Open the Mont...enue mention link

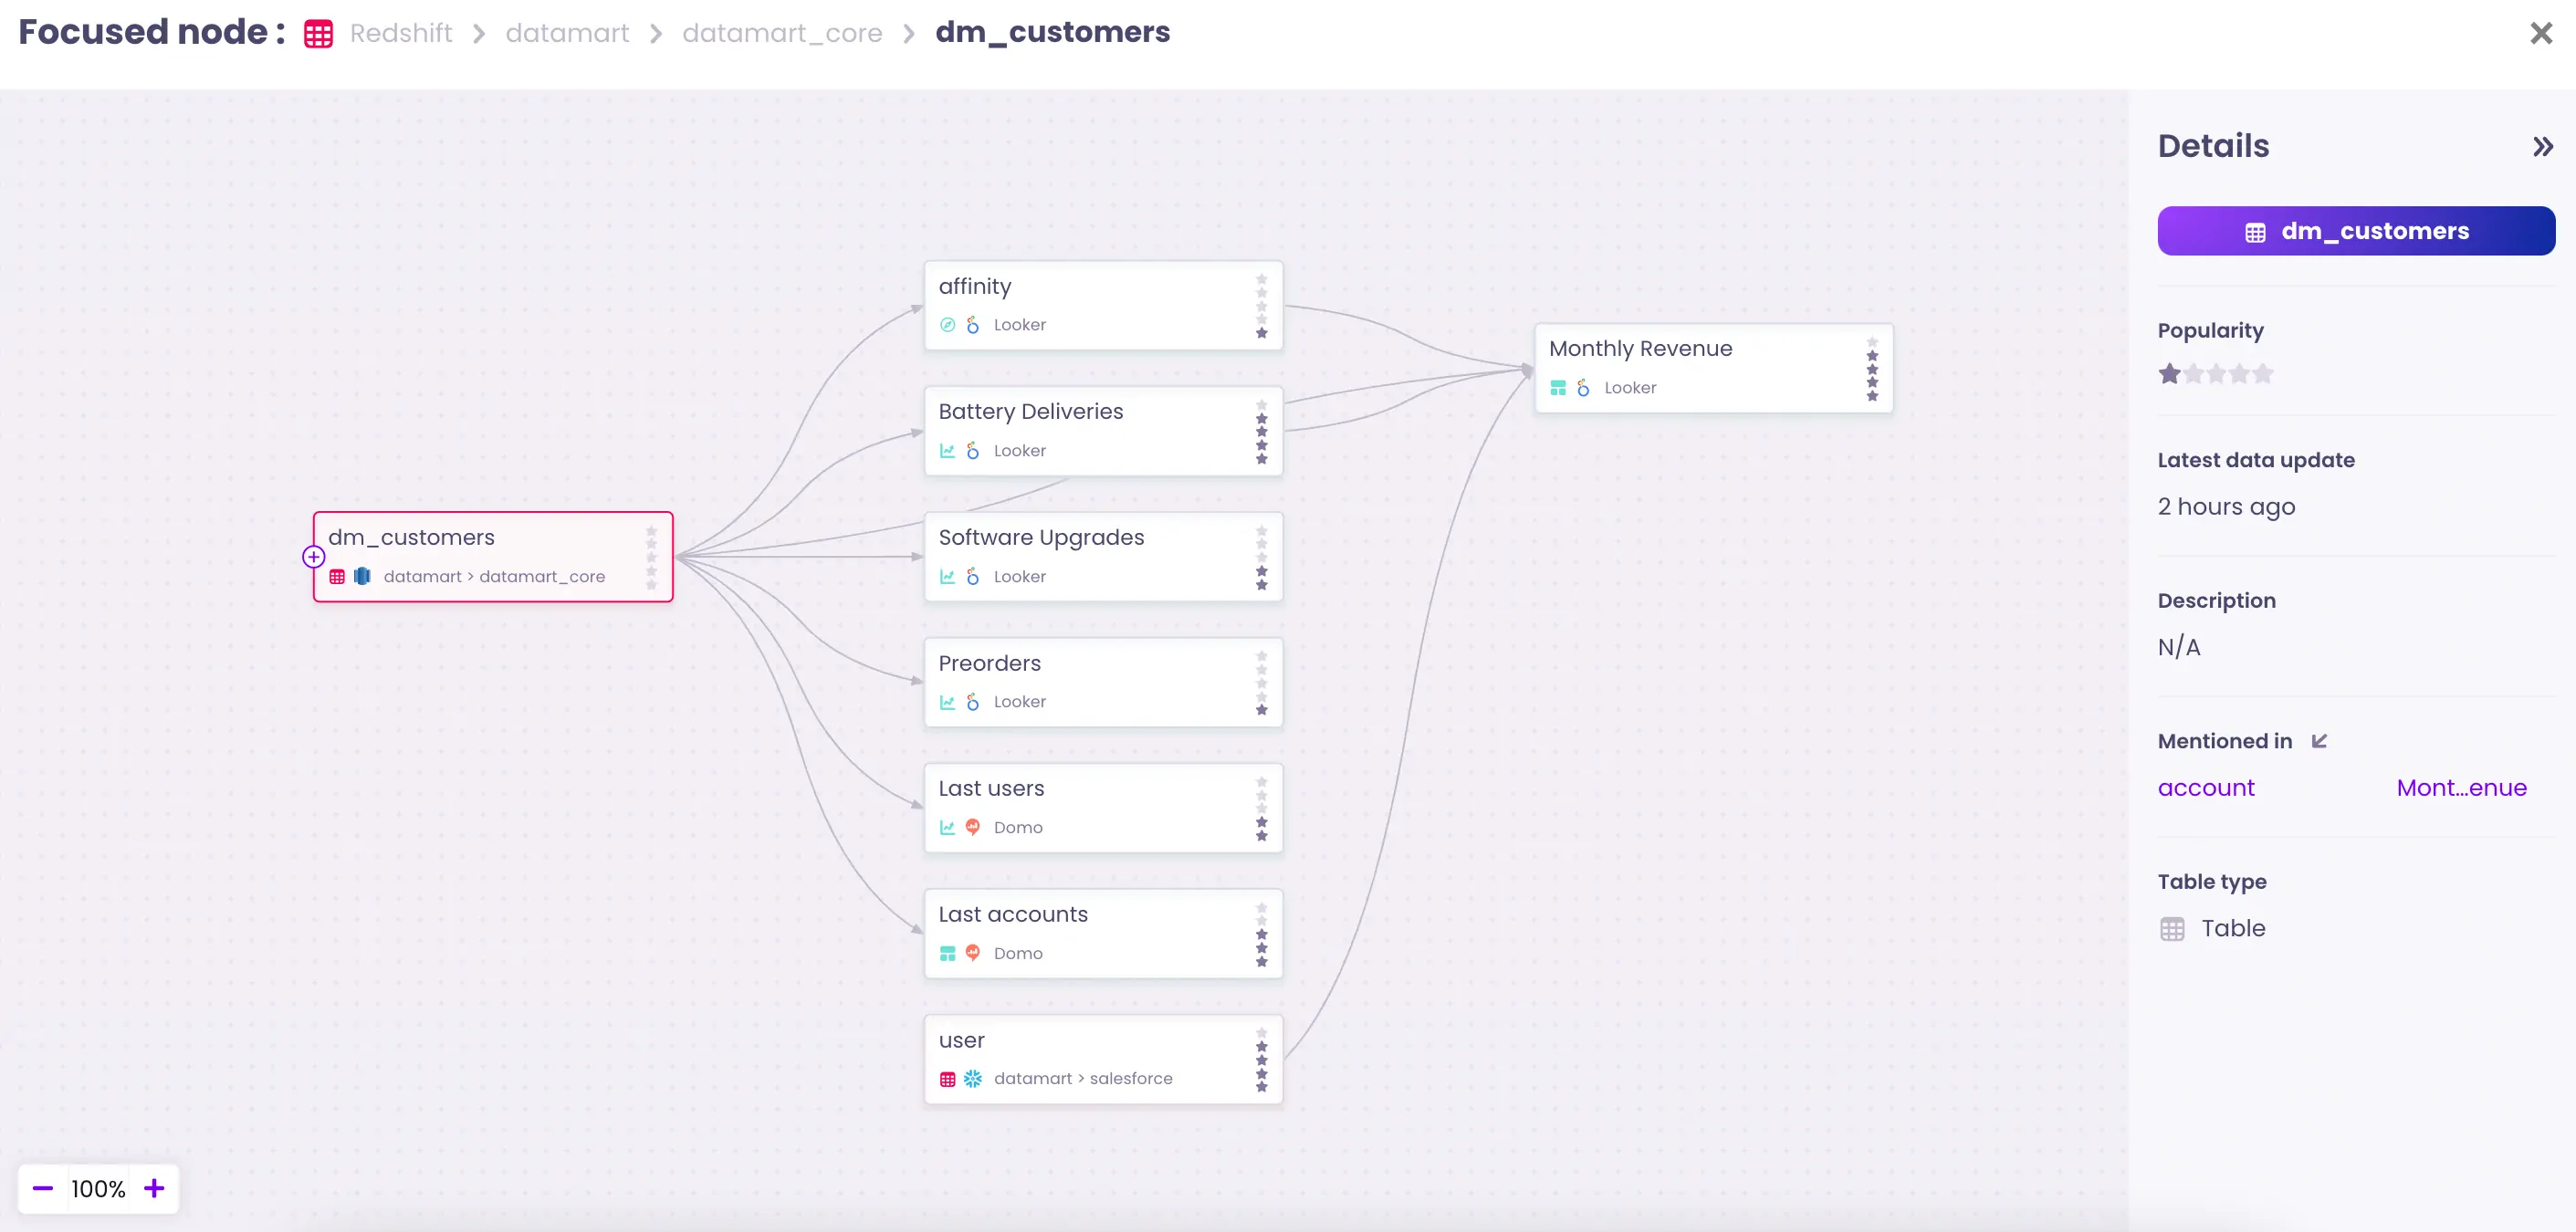click(x=2461, y=788)
